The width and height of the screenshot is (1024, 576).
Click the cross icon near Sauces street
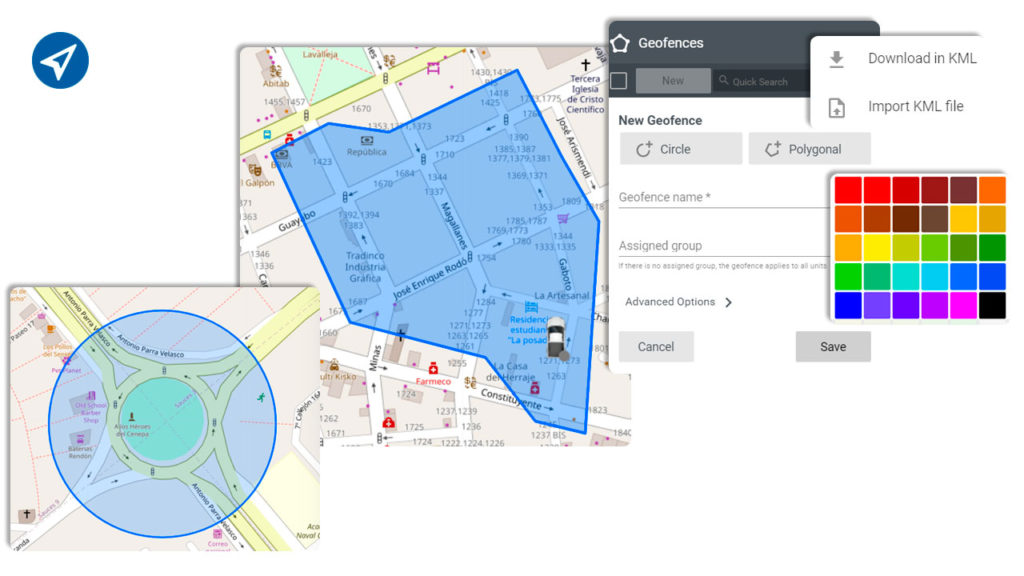pyautogui.click(x=27, y=515)
